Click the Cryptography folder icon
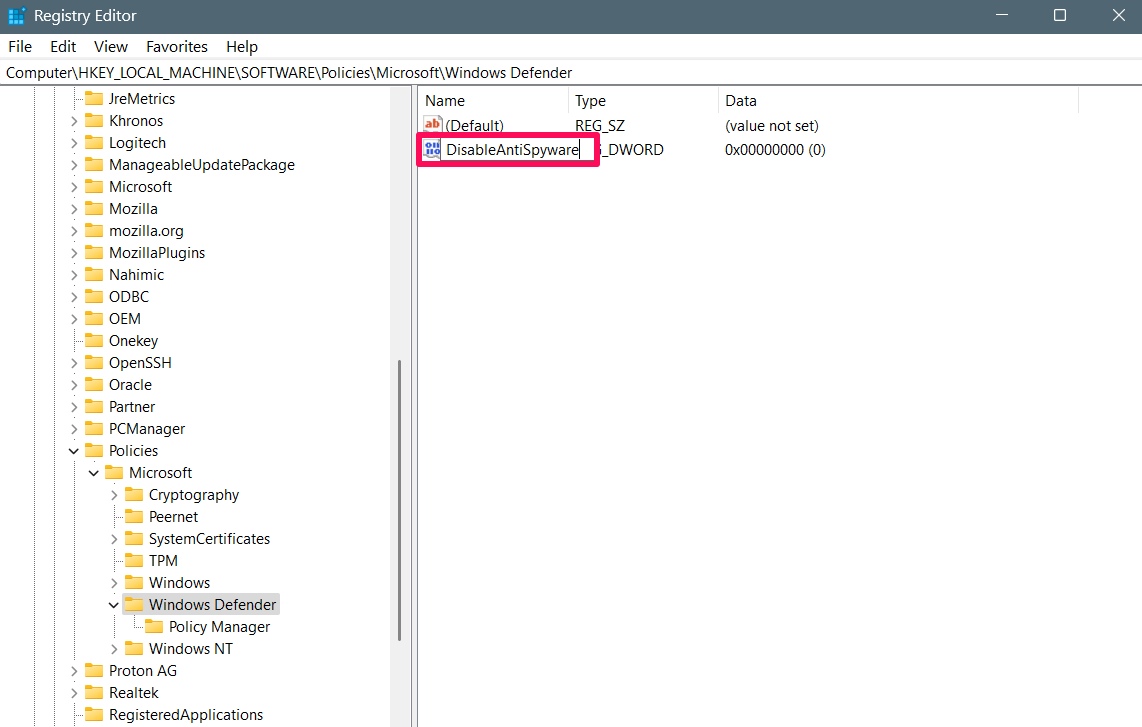 [134, 495]
